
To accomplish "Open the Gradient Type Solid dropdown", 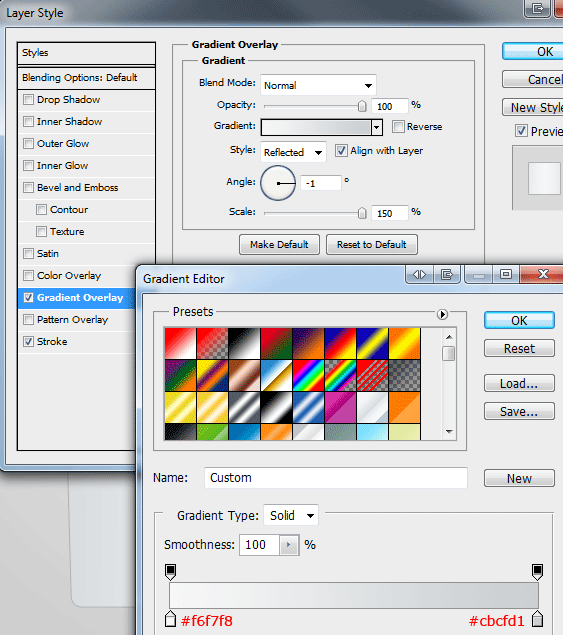I will click(291, 516).
